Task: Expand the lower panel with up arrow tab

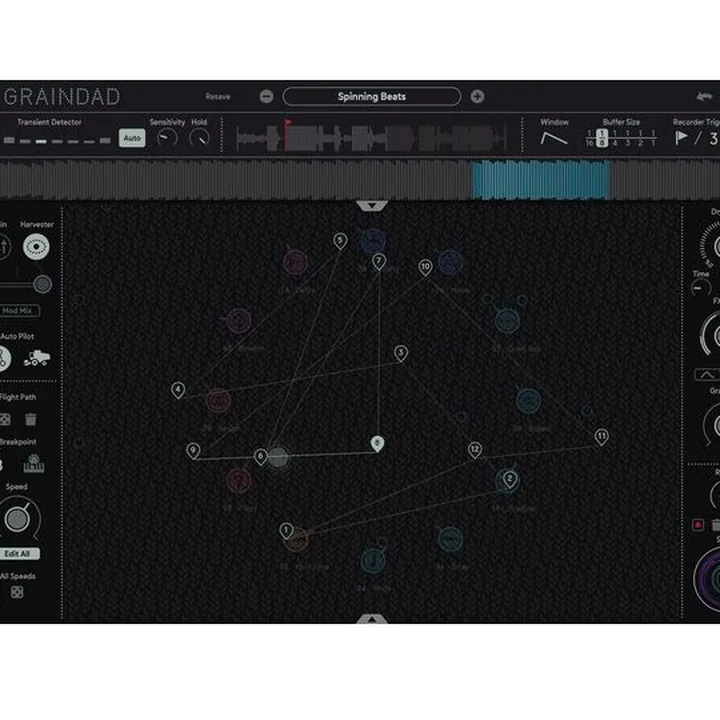Action: [372, 619]
